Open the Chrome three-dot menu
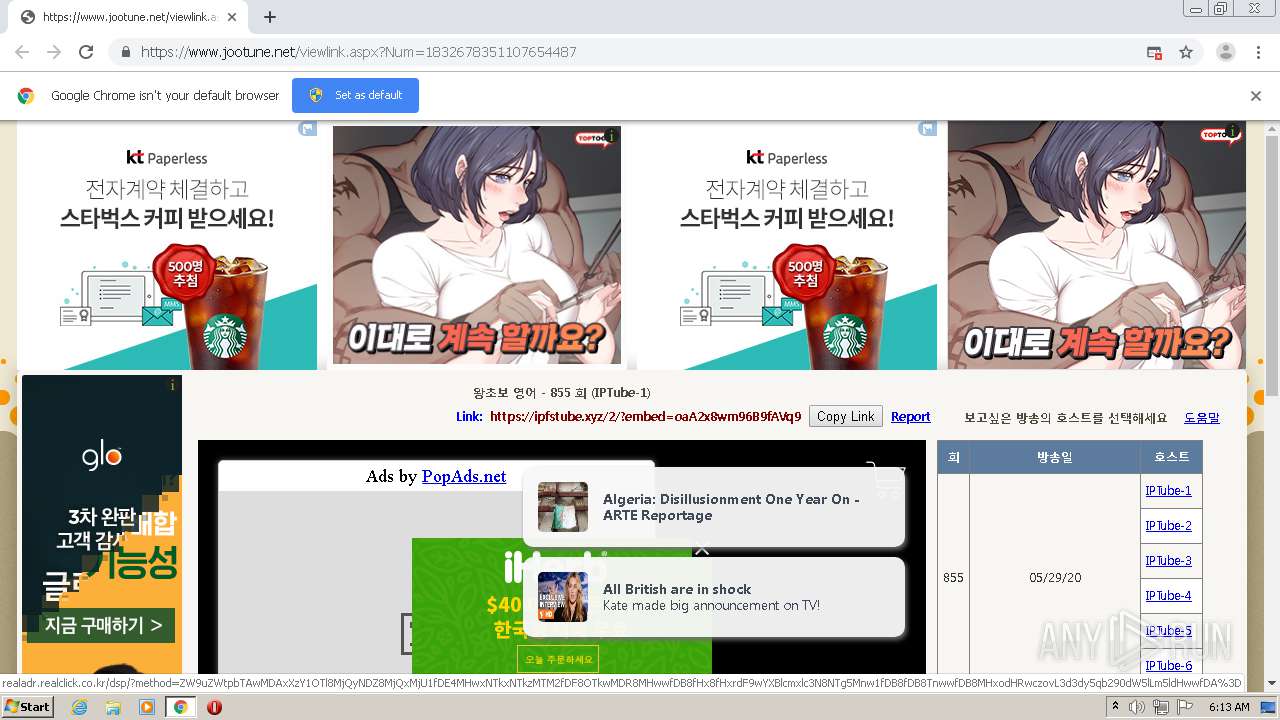 (x=1258, y=52)
